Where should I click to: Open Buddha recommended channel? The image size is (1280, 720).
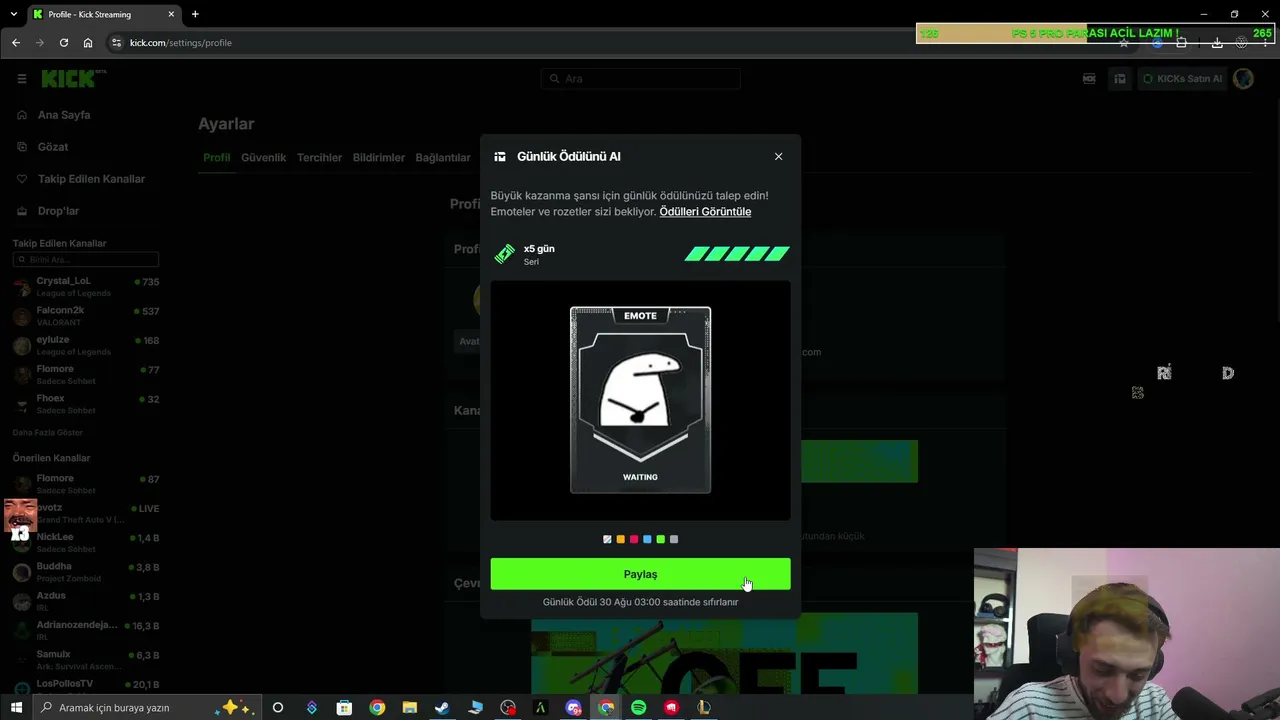pos(86,572)
